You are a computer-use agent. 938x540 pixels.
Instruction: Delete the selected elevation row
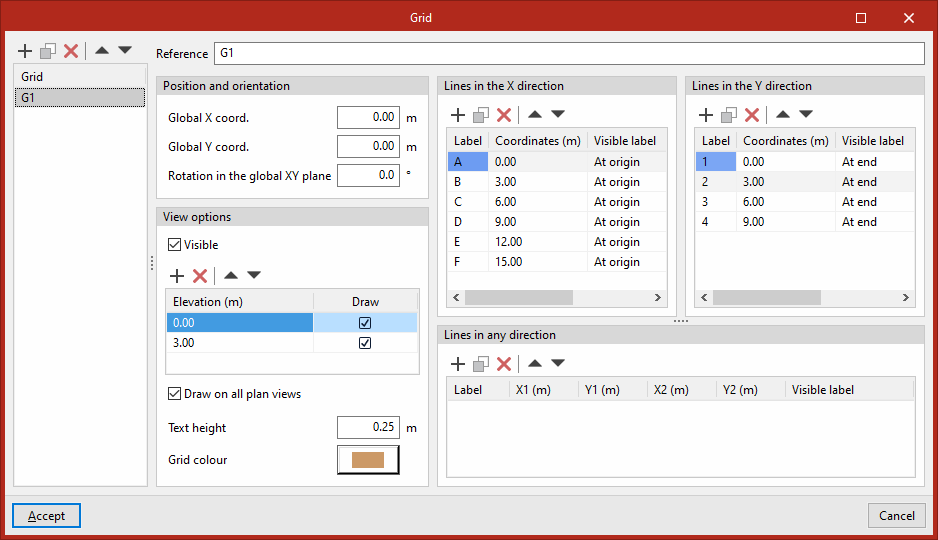tap(200, 276)
